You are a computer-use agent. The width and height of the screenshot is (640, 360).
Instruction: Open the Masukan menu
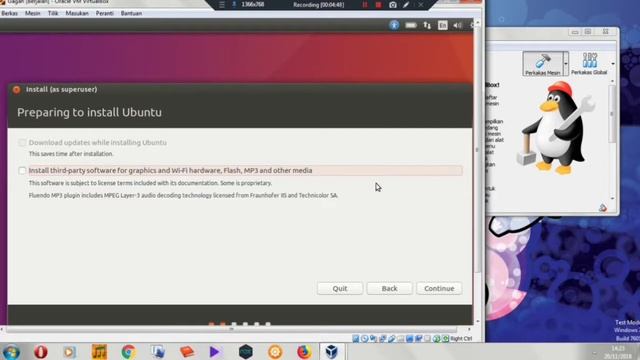tap(77, 13)
